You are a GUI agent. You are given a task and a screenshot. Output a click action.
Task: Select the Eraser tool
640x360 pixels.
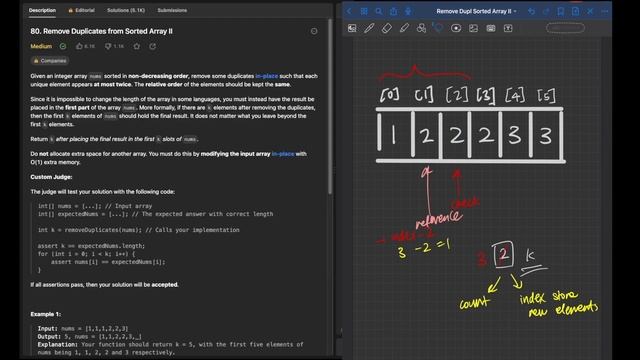pos(387,28)
